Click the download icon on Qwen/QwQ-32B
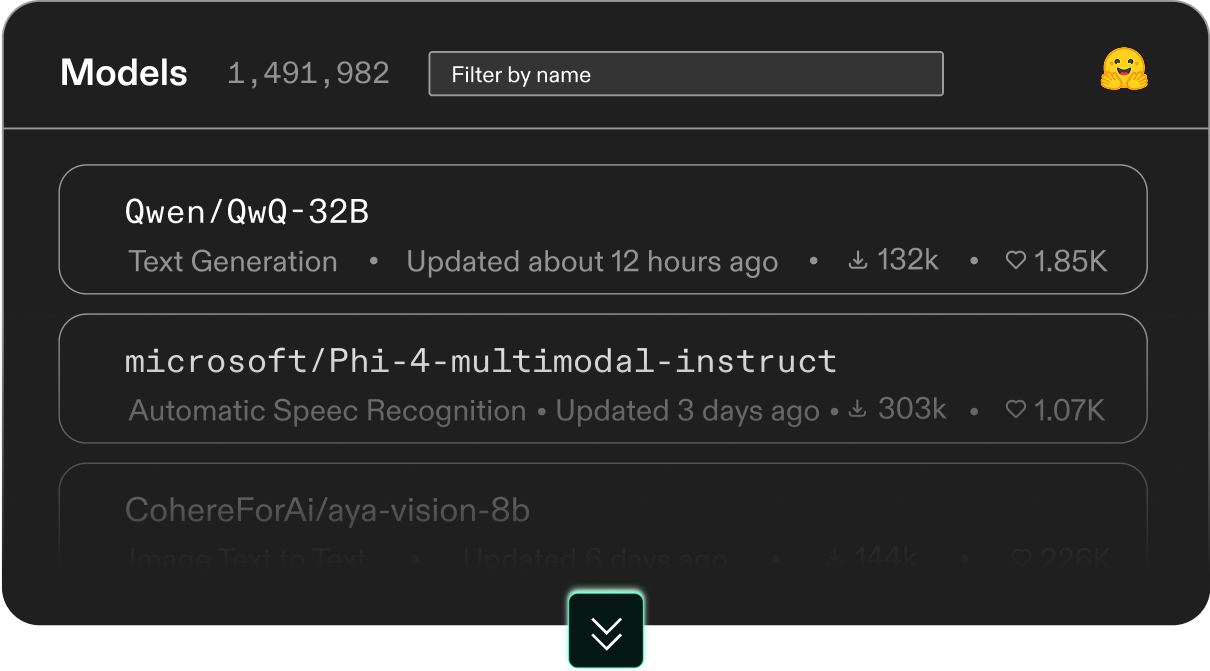This screenshot has height=671, width=1210. (857, 261)
